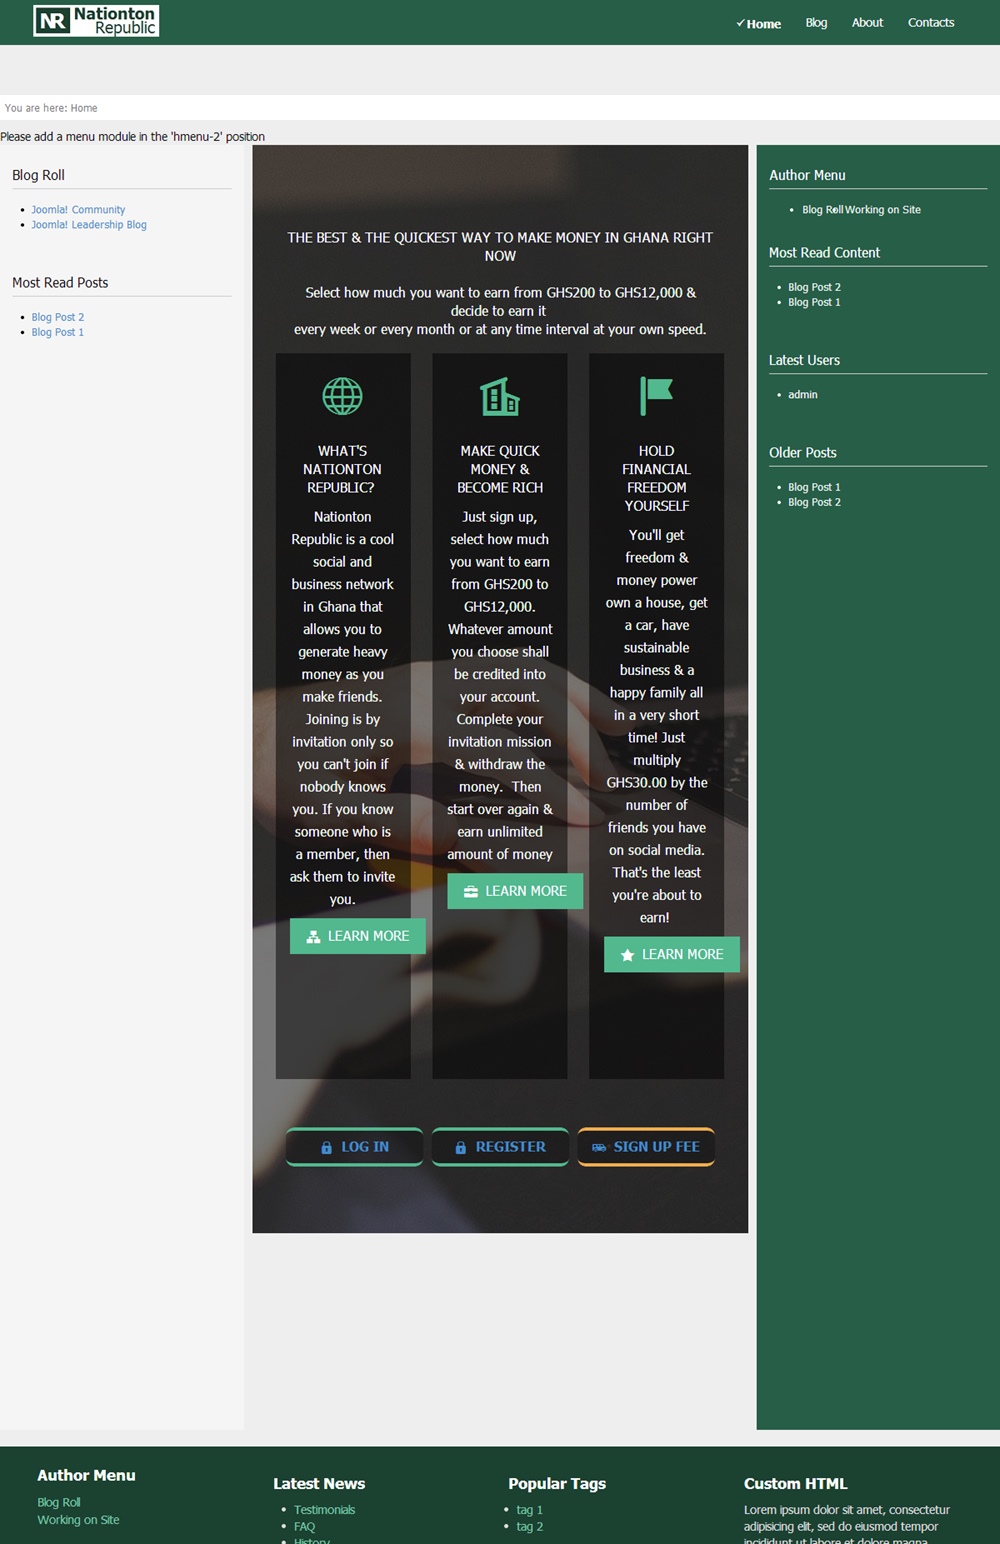Click the green building icon

click(500, 397)
